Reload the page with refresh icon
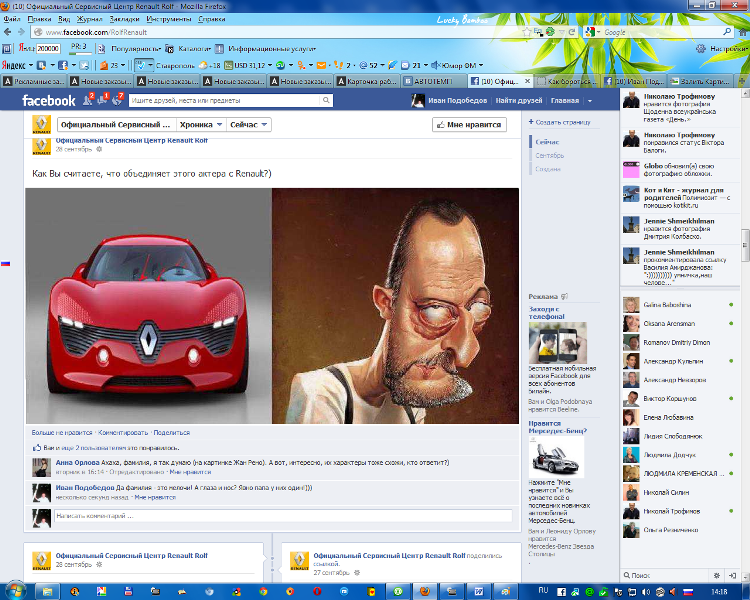 [571, 32]
